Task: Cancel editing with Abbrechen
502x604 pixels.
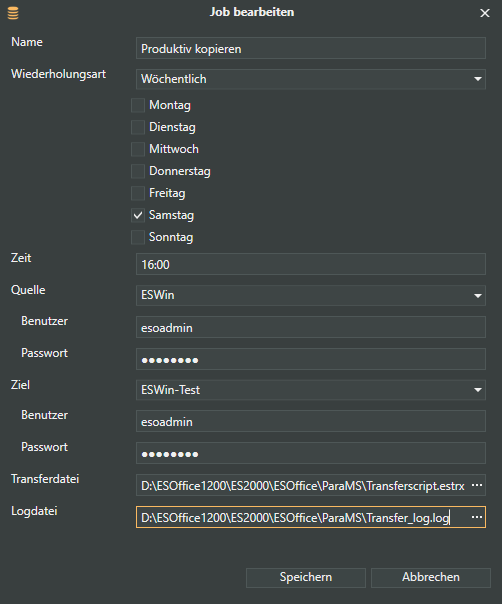Action: pyautogui.click(x=431, y=577)
